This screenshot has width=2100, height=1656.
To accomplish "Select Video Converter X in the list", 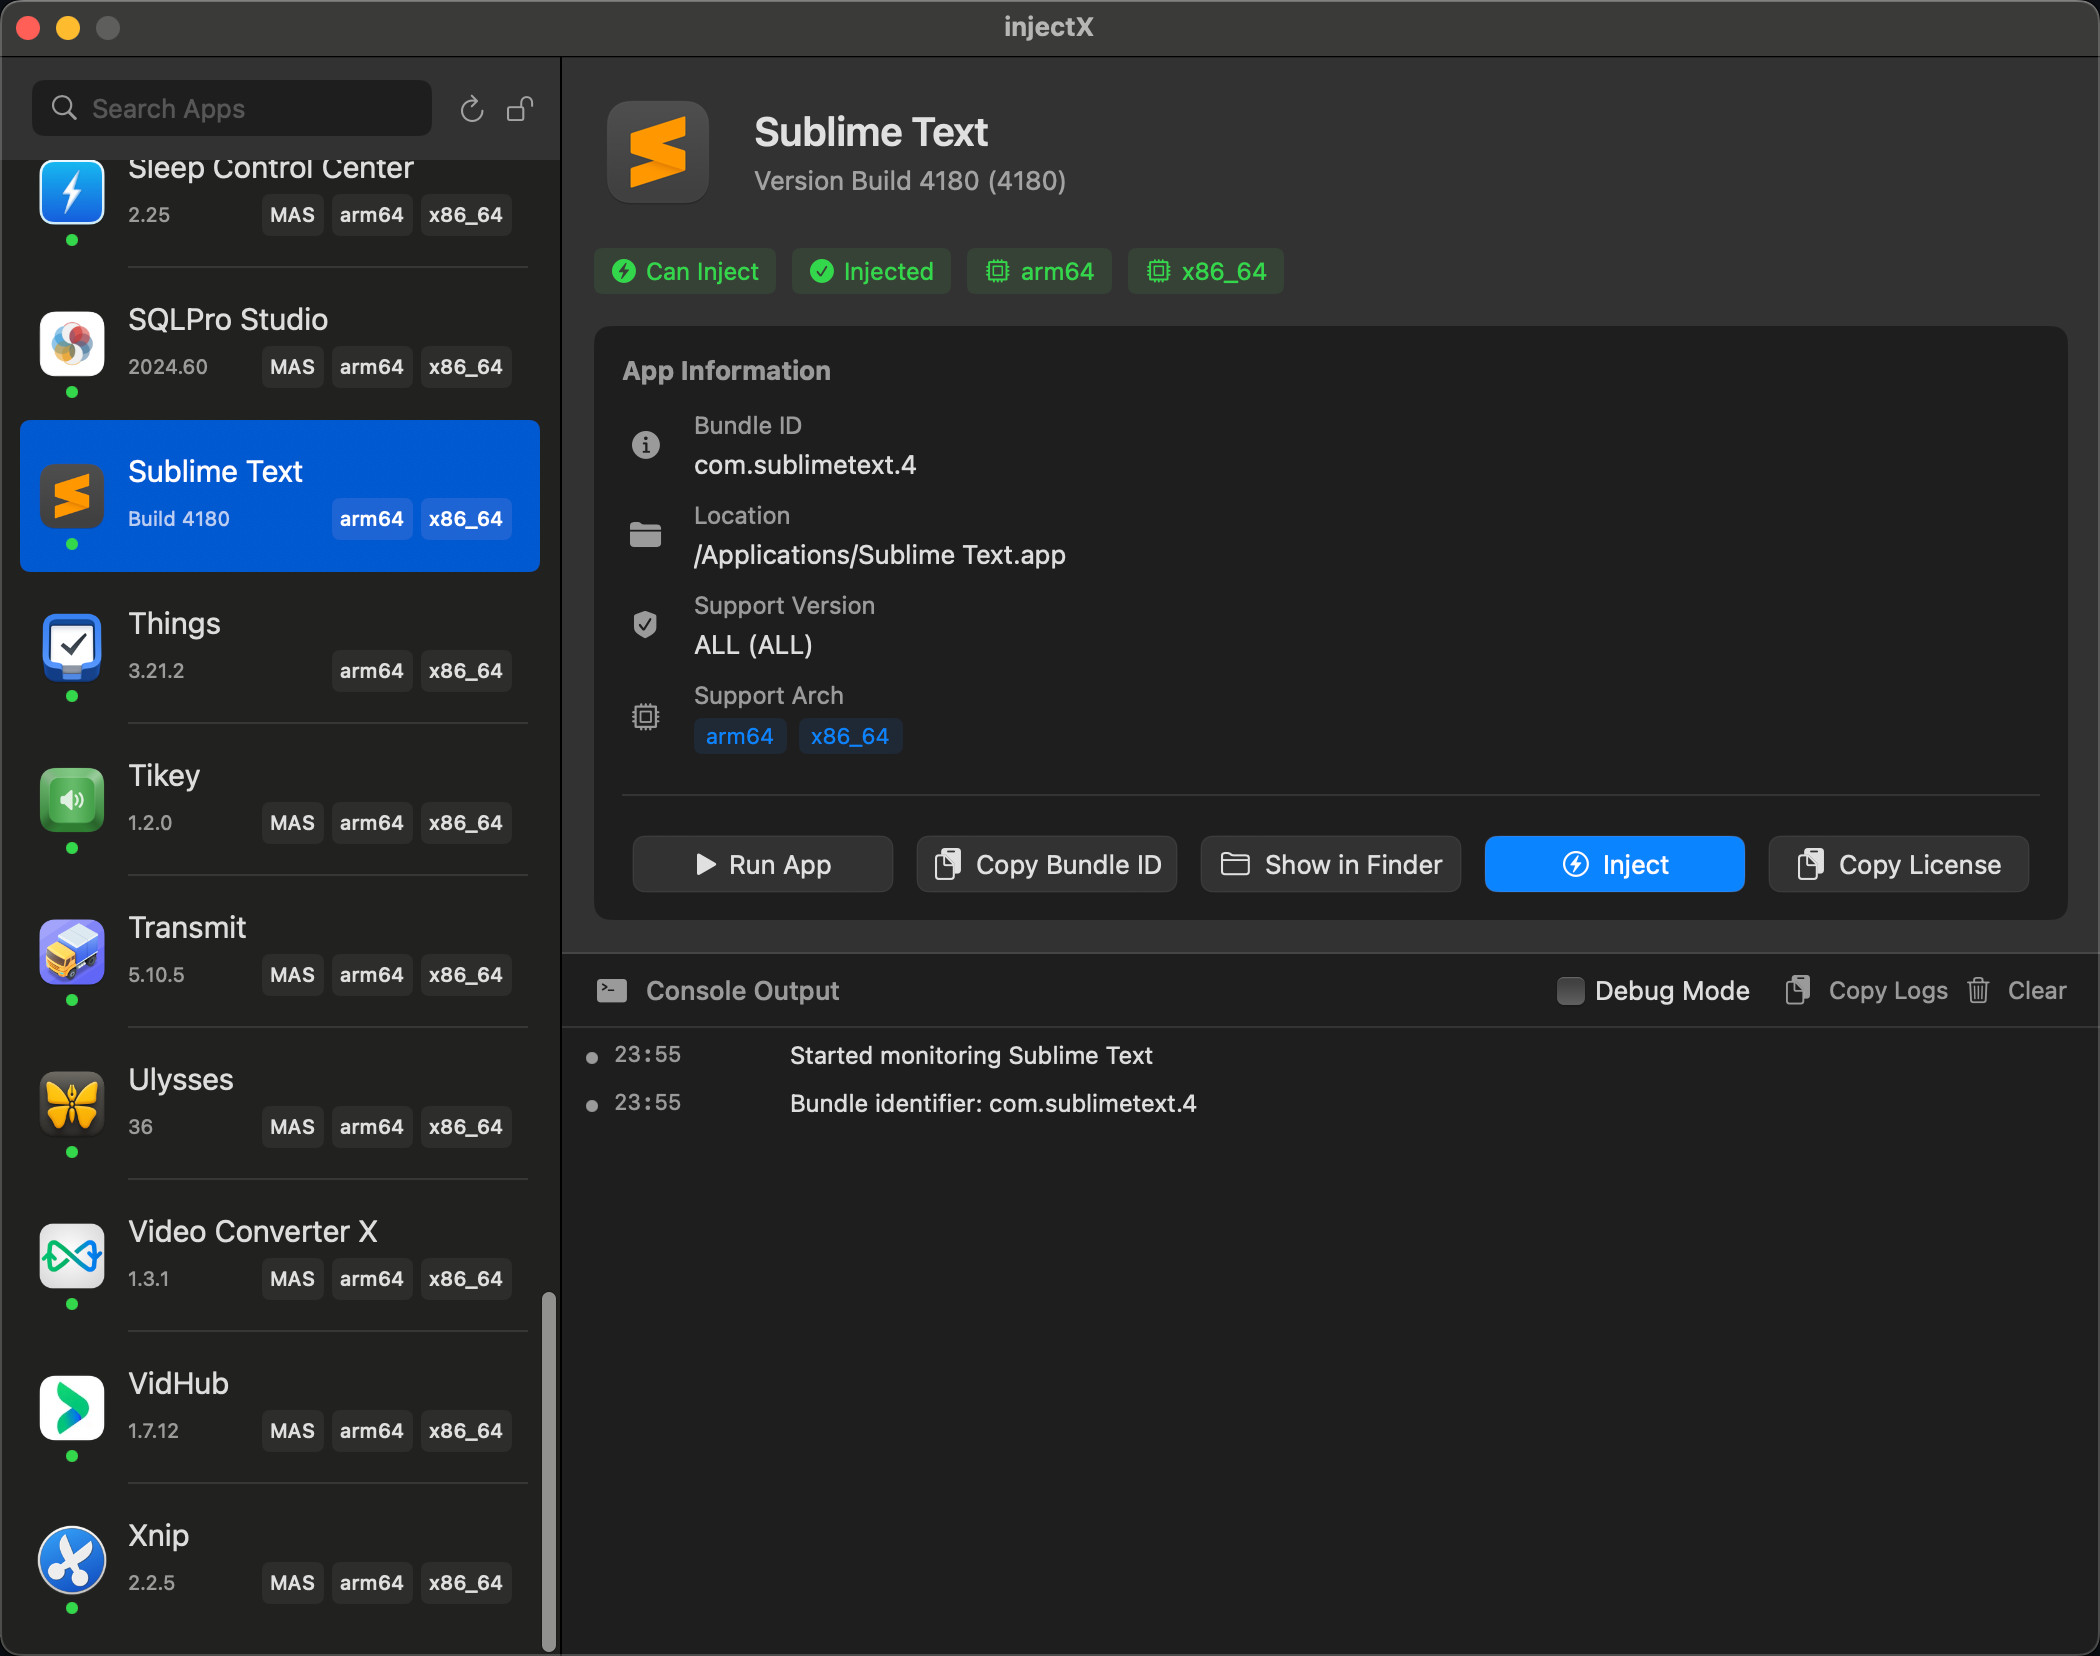I will 280,1256.
